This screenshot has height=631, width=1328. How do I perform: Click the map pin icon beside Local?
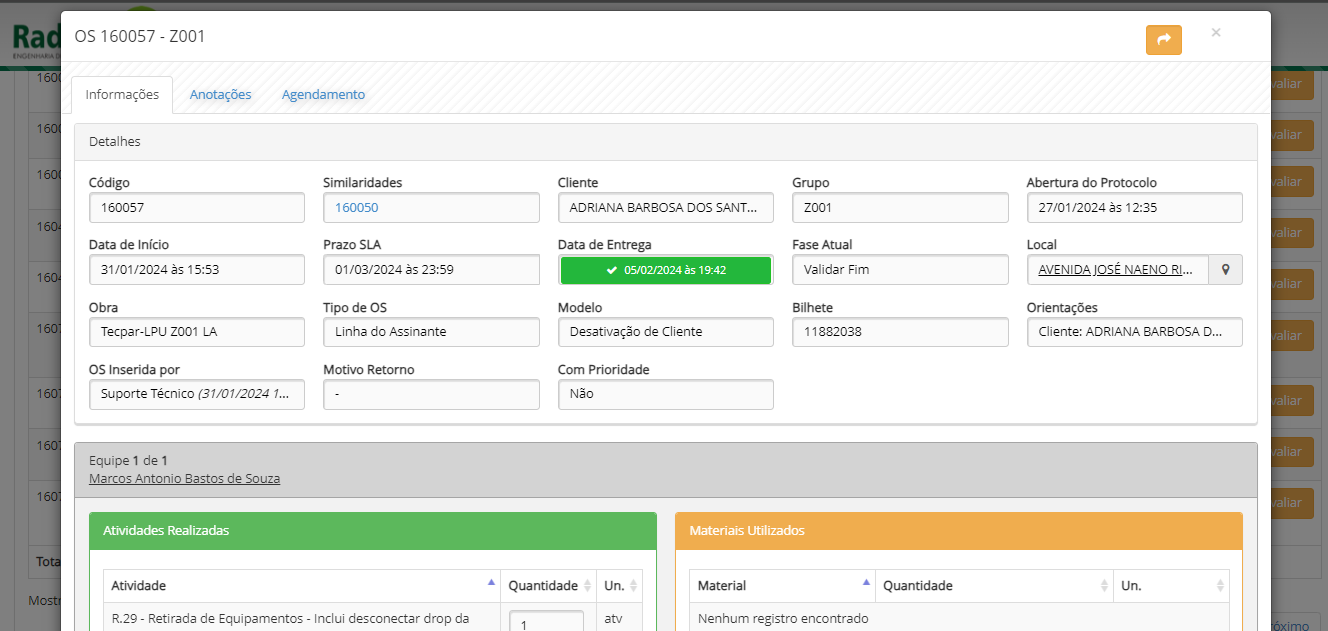[1225, 270]
